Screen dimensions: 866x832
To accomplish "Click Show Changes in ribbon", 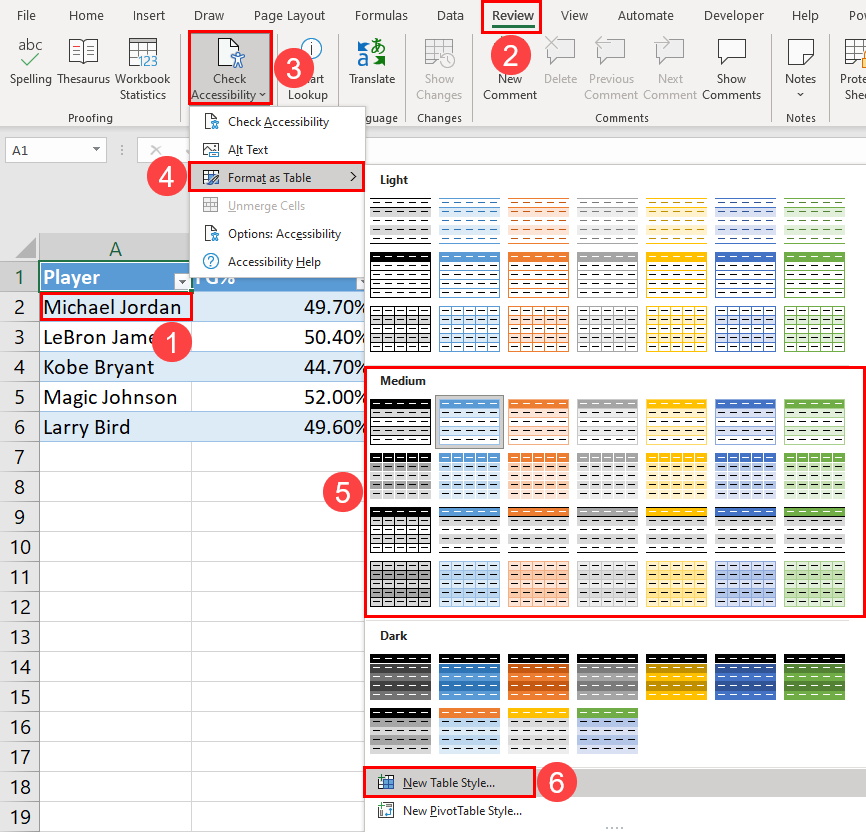I will (x=439, y=69).
